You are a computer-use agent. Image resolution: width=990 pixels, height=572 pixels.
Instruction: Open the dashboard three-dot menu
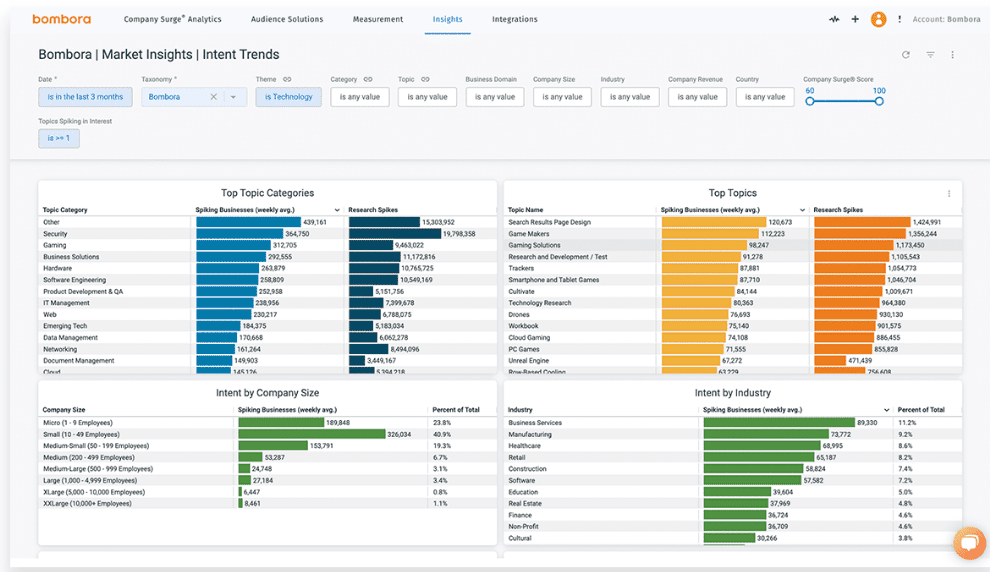(952, 55)
